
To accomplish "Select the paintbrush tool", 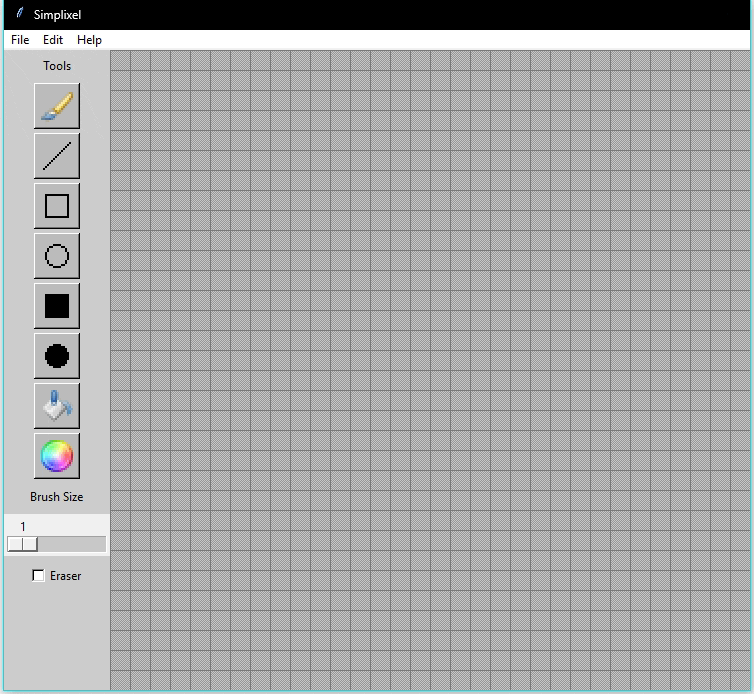I will coord(57,106).
